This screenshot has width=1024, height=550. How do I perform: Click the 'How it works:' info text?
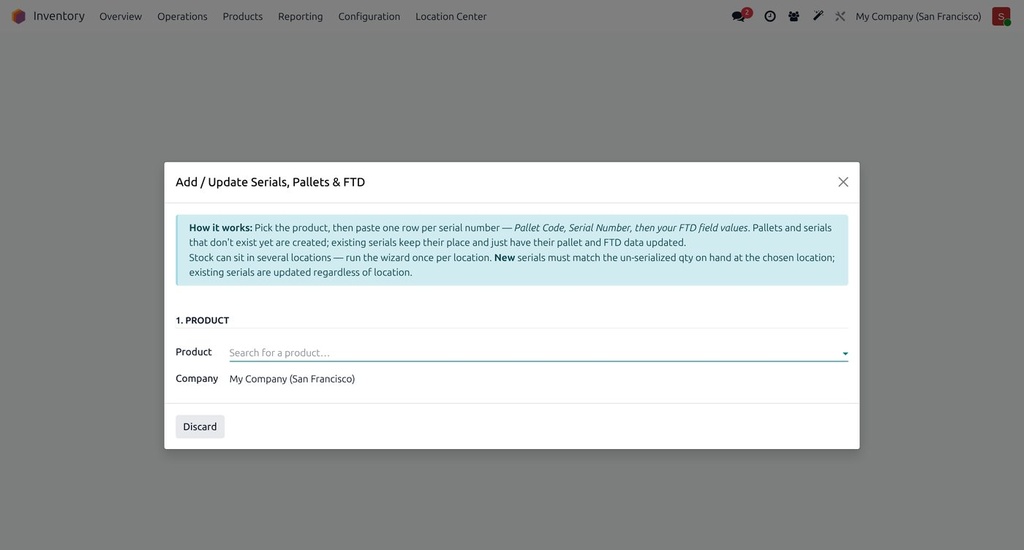click(220, 228)
